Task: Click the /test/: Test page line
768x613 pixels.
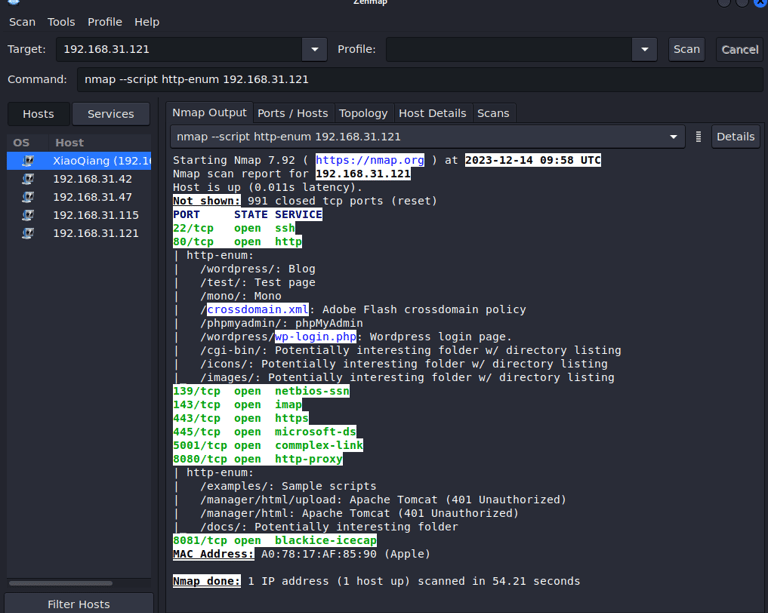Action: pyautogui.click(x=258, y=283)
